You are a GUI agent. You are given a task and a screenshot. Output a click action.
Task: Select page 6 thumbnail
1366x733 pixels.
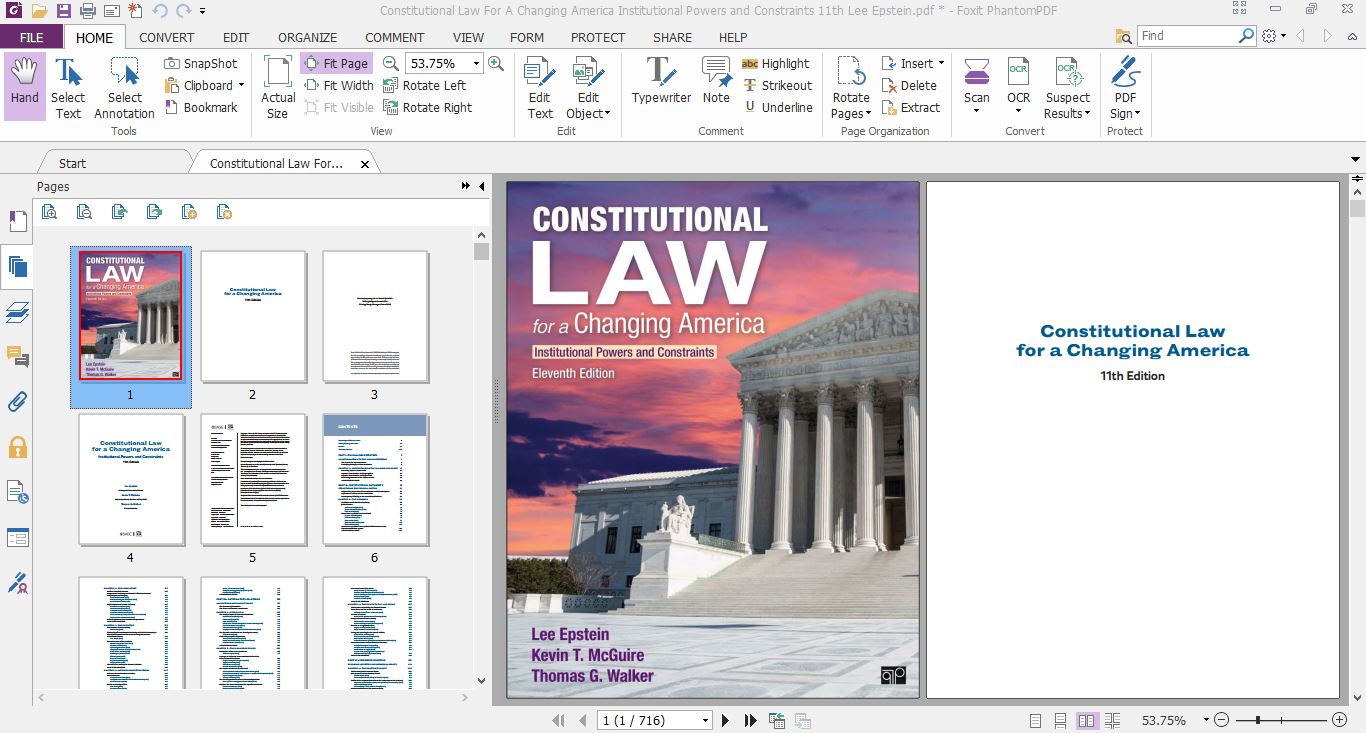tap(375, 480)
